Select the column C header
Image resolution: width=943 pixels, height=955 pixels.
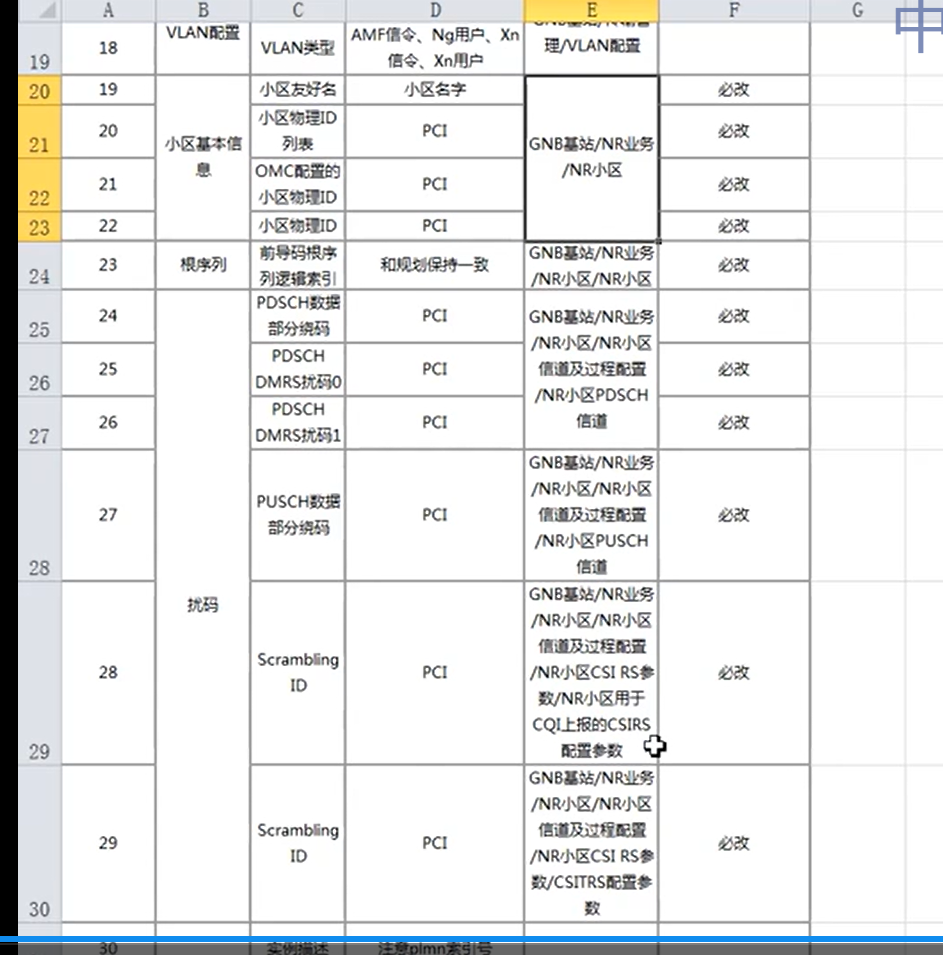click(298, 11)
